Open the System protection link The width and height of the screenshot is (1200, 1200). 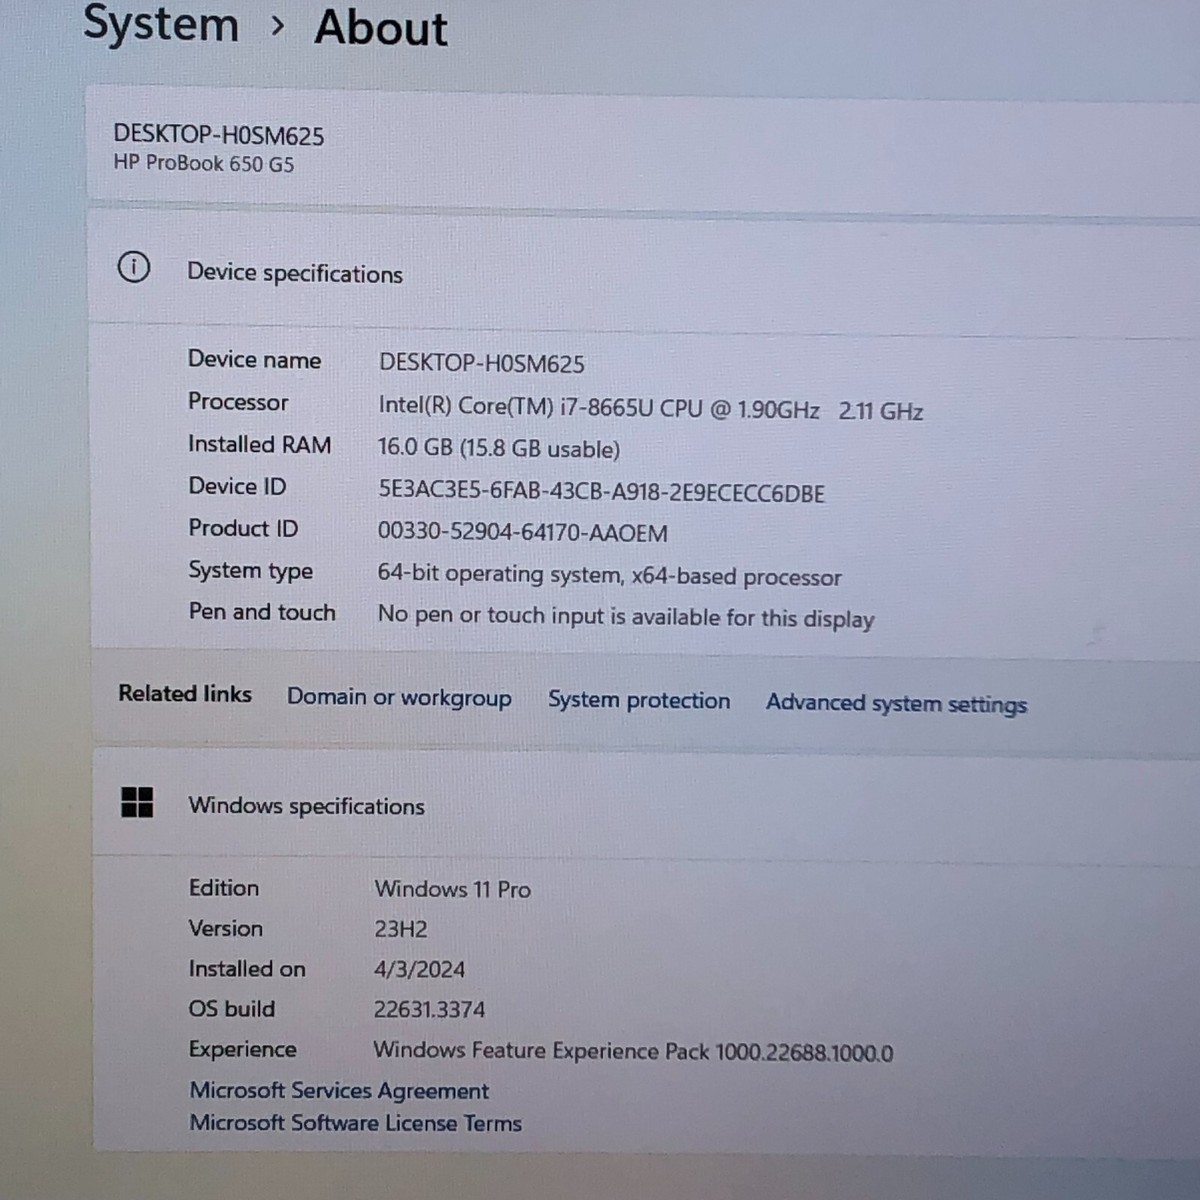point(639,700)
